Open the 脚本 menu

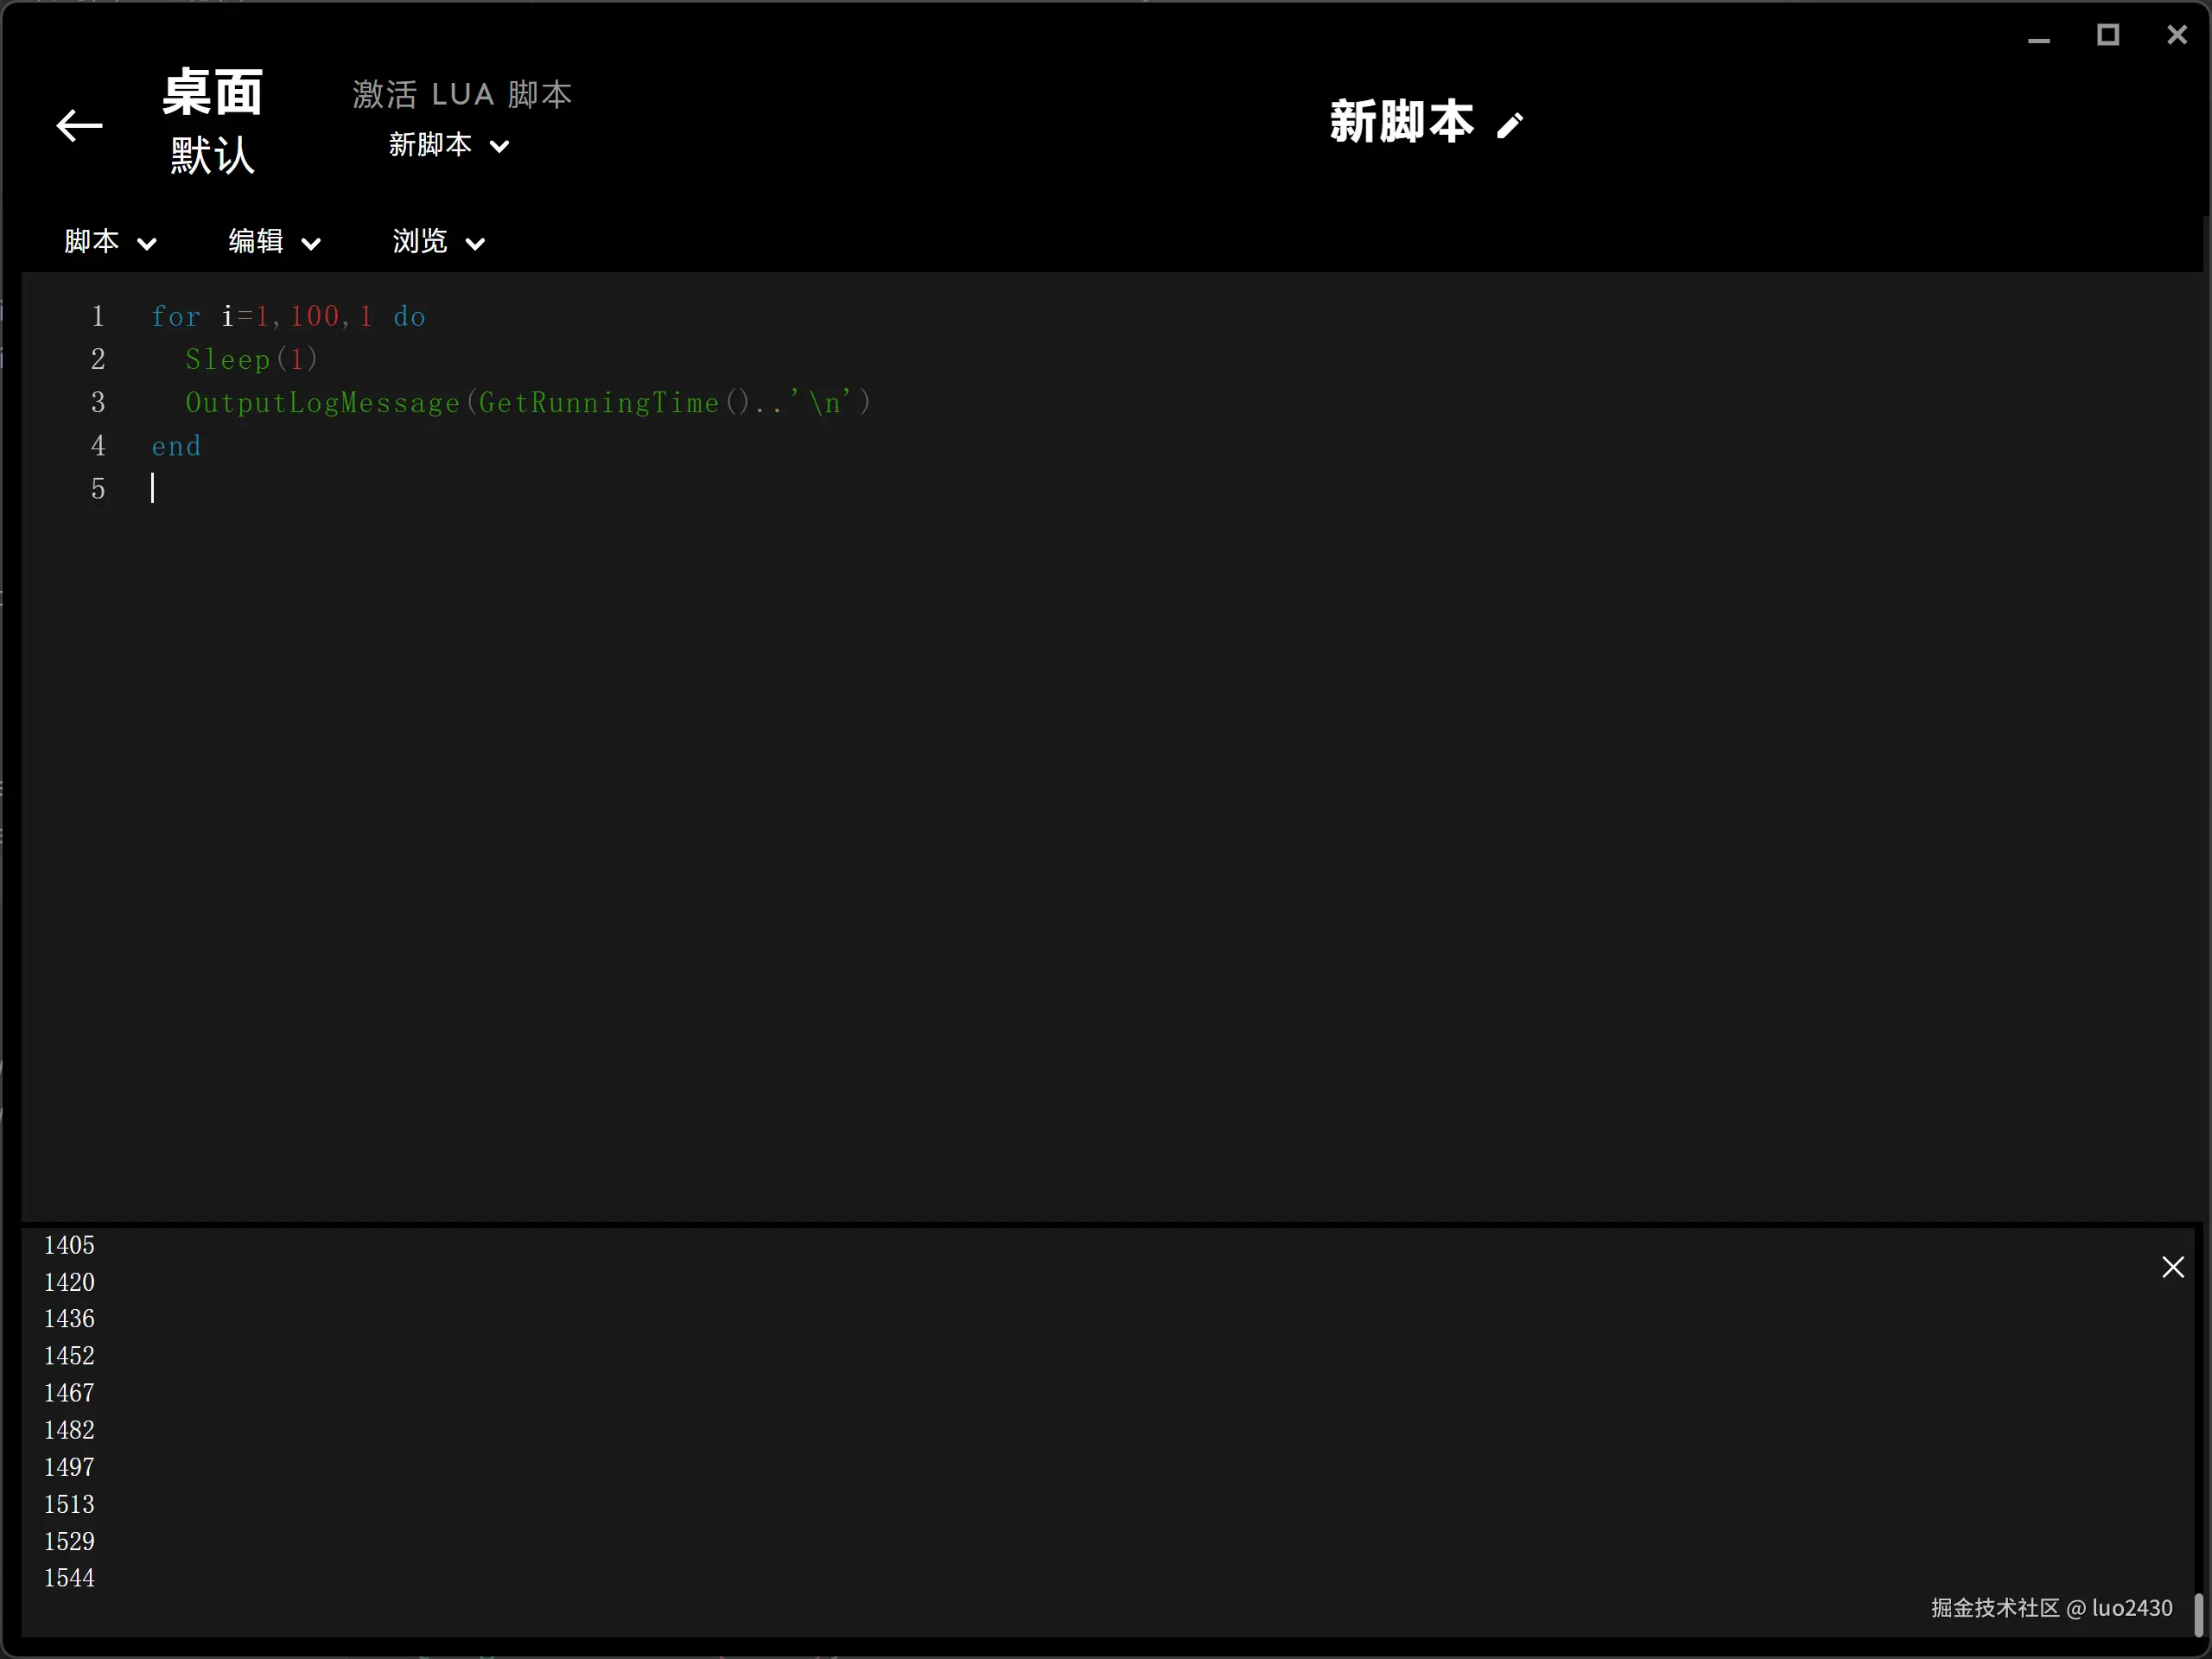pyautogui.click(x=92, y=241)
